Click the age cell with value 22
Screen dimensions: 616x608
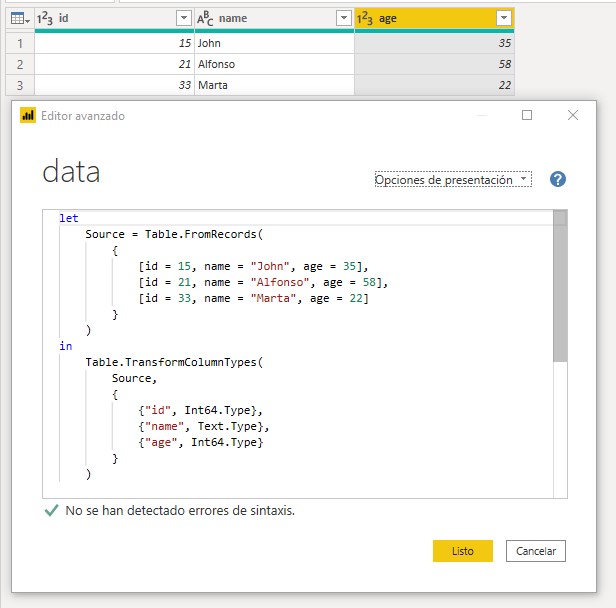[434, 85]
